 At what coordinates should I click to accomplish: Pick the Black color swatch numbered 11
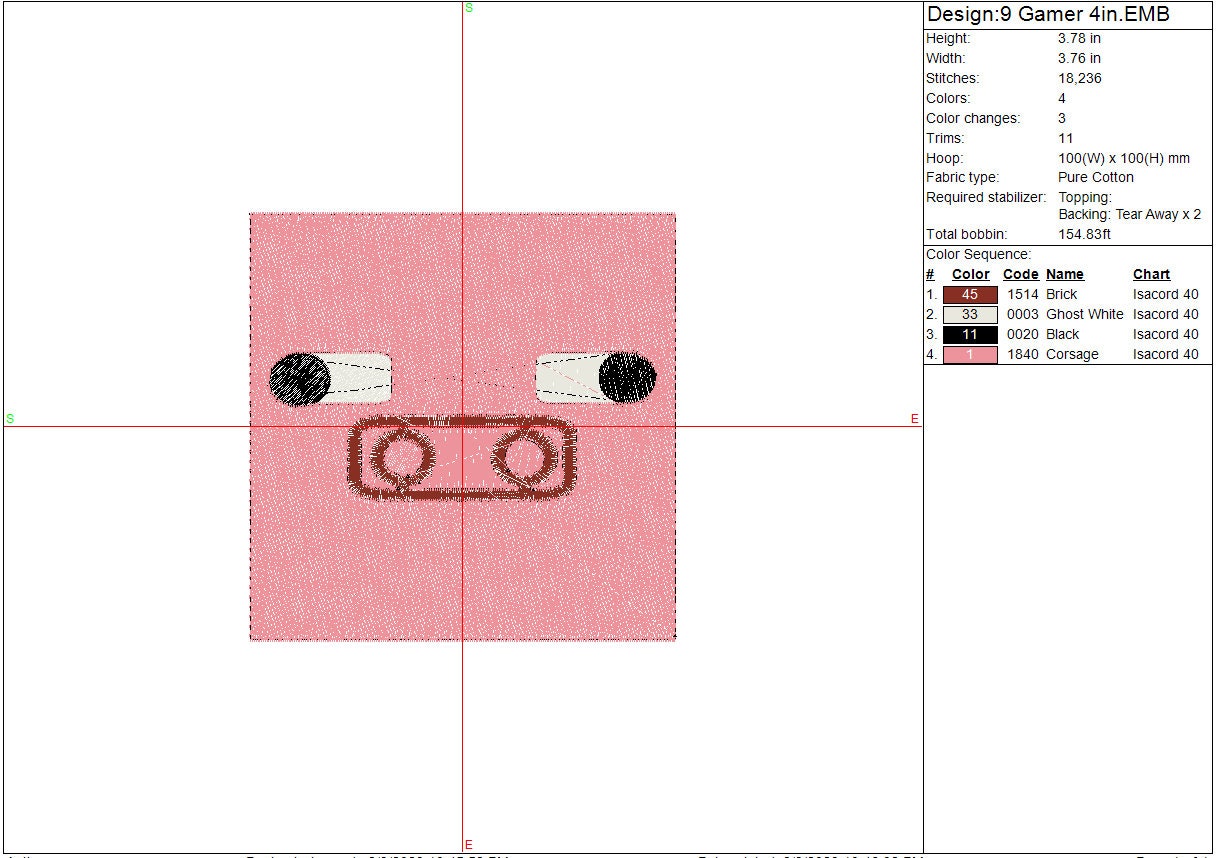(x=969, y=335)
